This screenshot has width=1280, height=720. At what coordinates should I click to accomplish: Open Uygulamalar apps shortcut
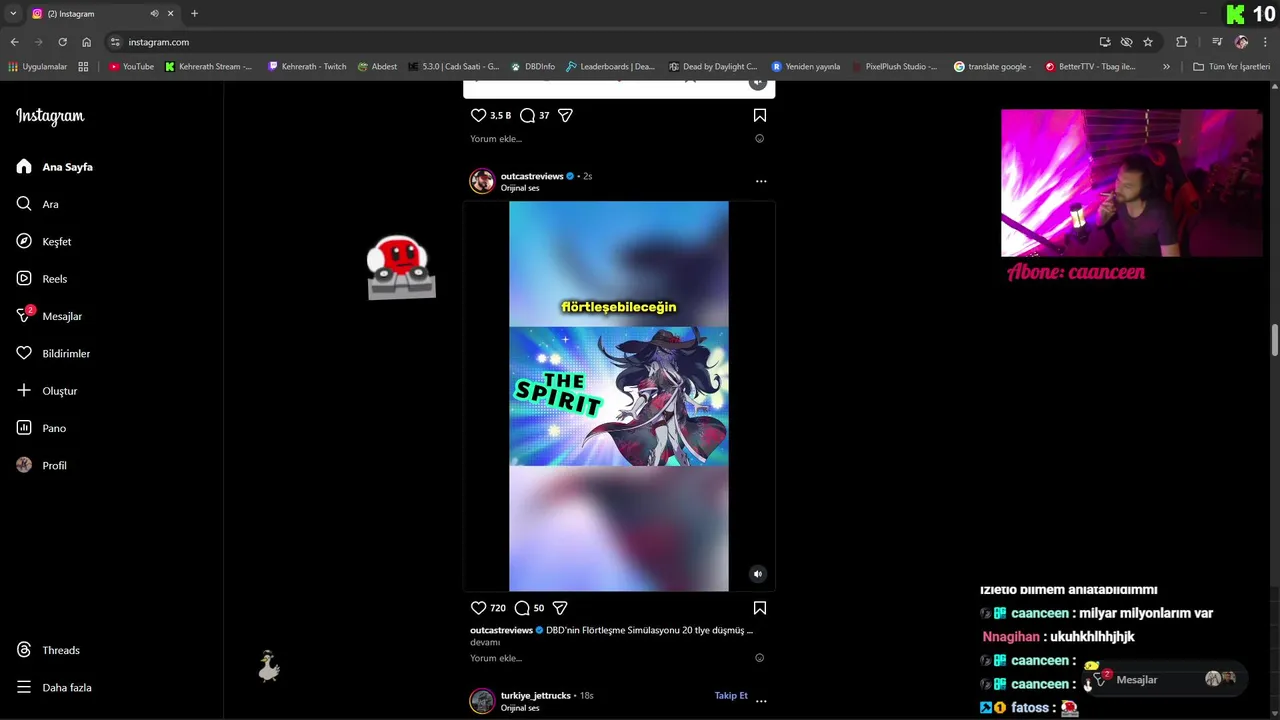[x=37, y=67]
